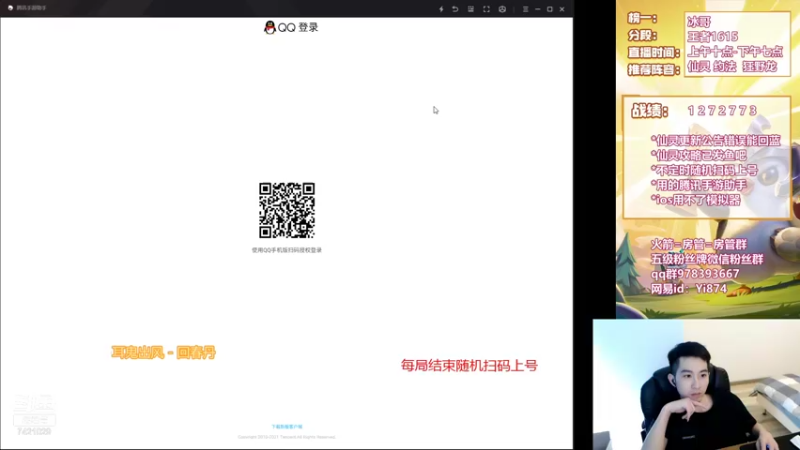Click the '1272773' record number

722,110
